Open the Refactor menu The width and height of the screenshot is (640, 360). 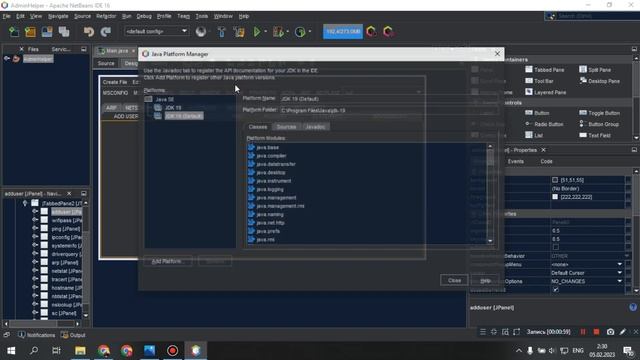tap(106, 16)
